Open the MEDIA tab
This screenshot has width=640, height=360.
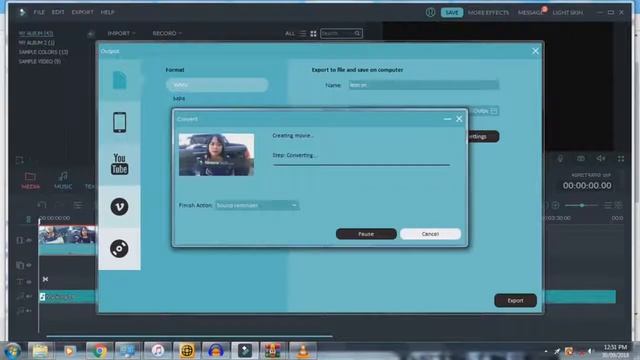[x=30, y=180]
